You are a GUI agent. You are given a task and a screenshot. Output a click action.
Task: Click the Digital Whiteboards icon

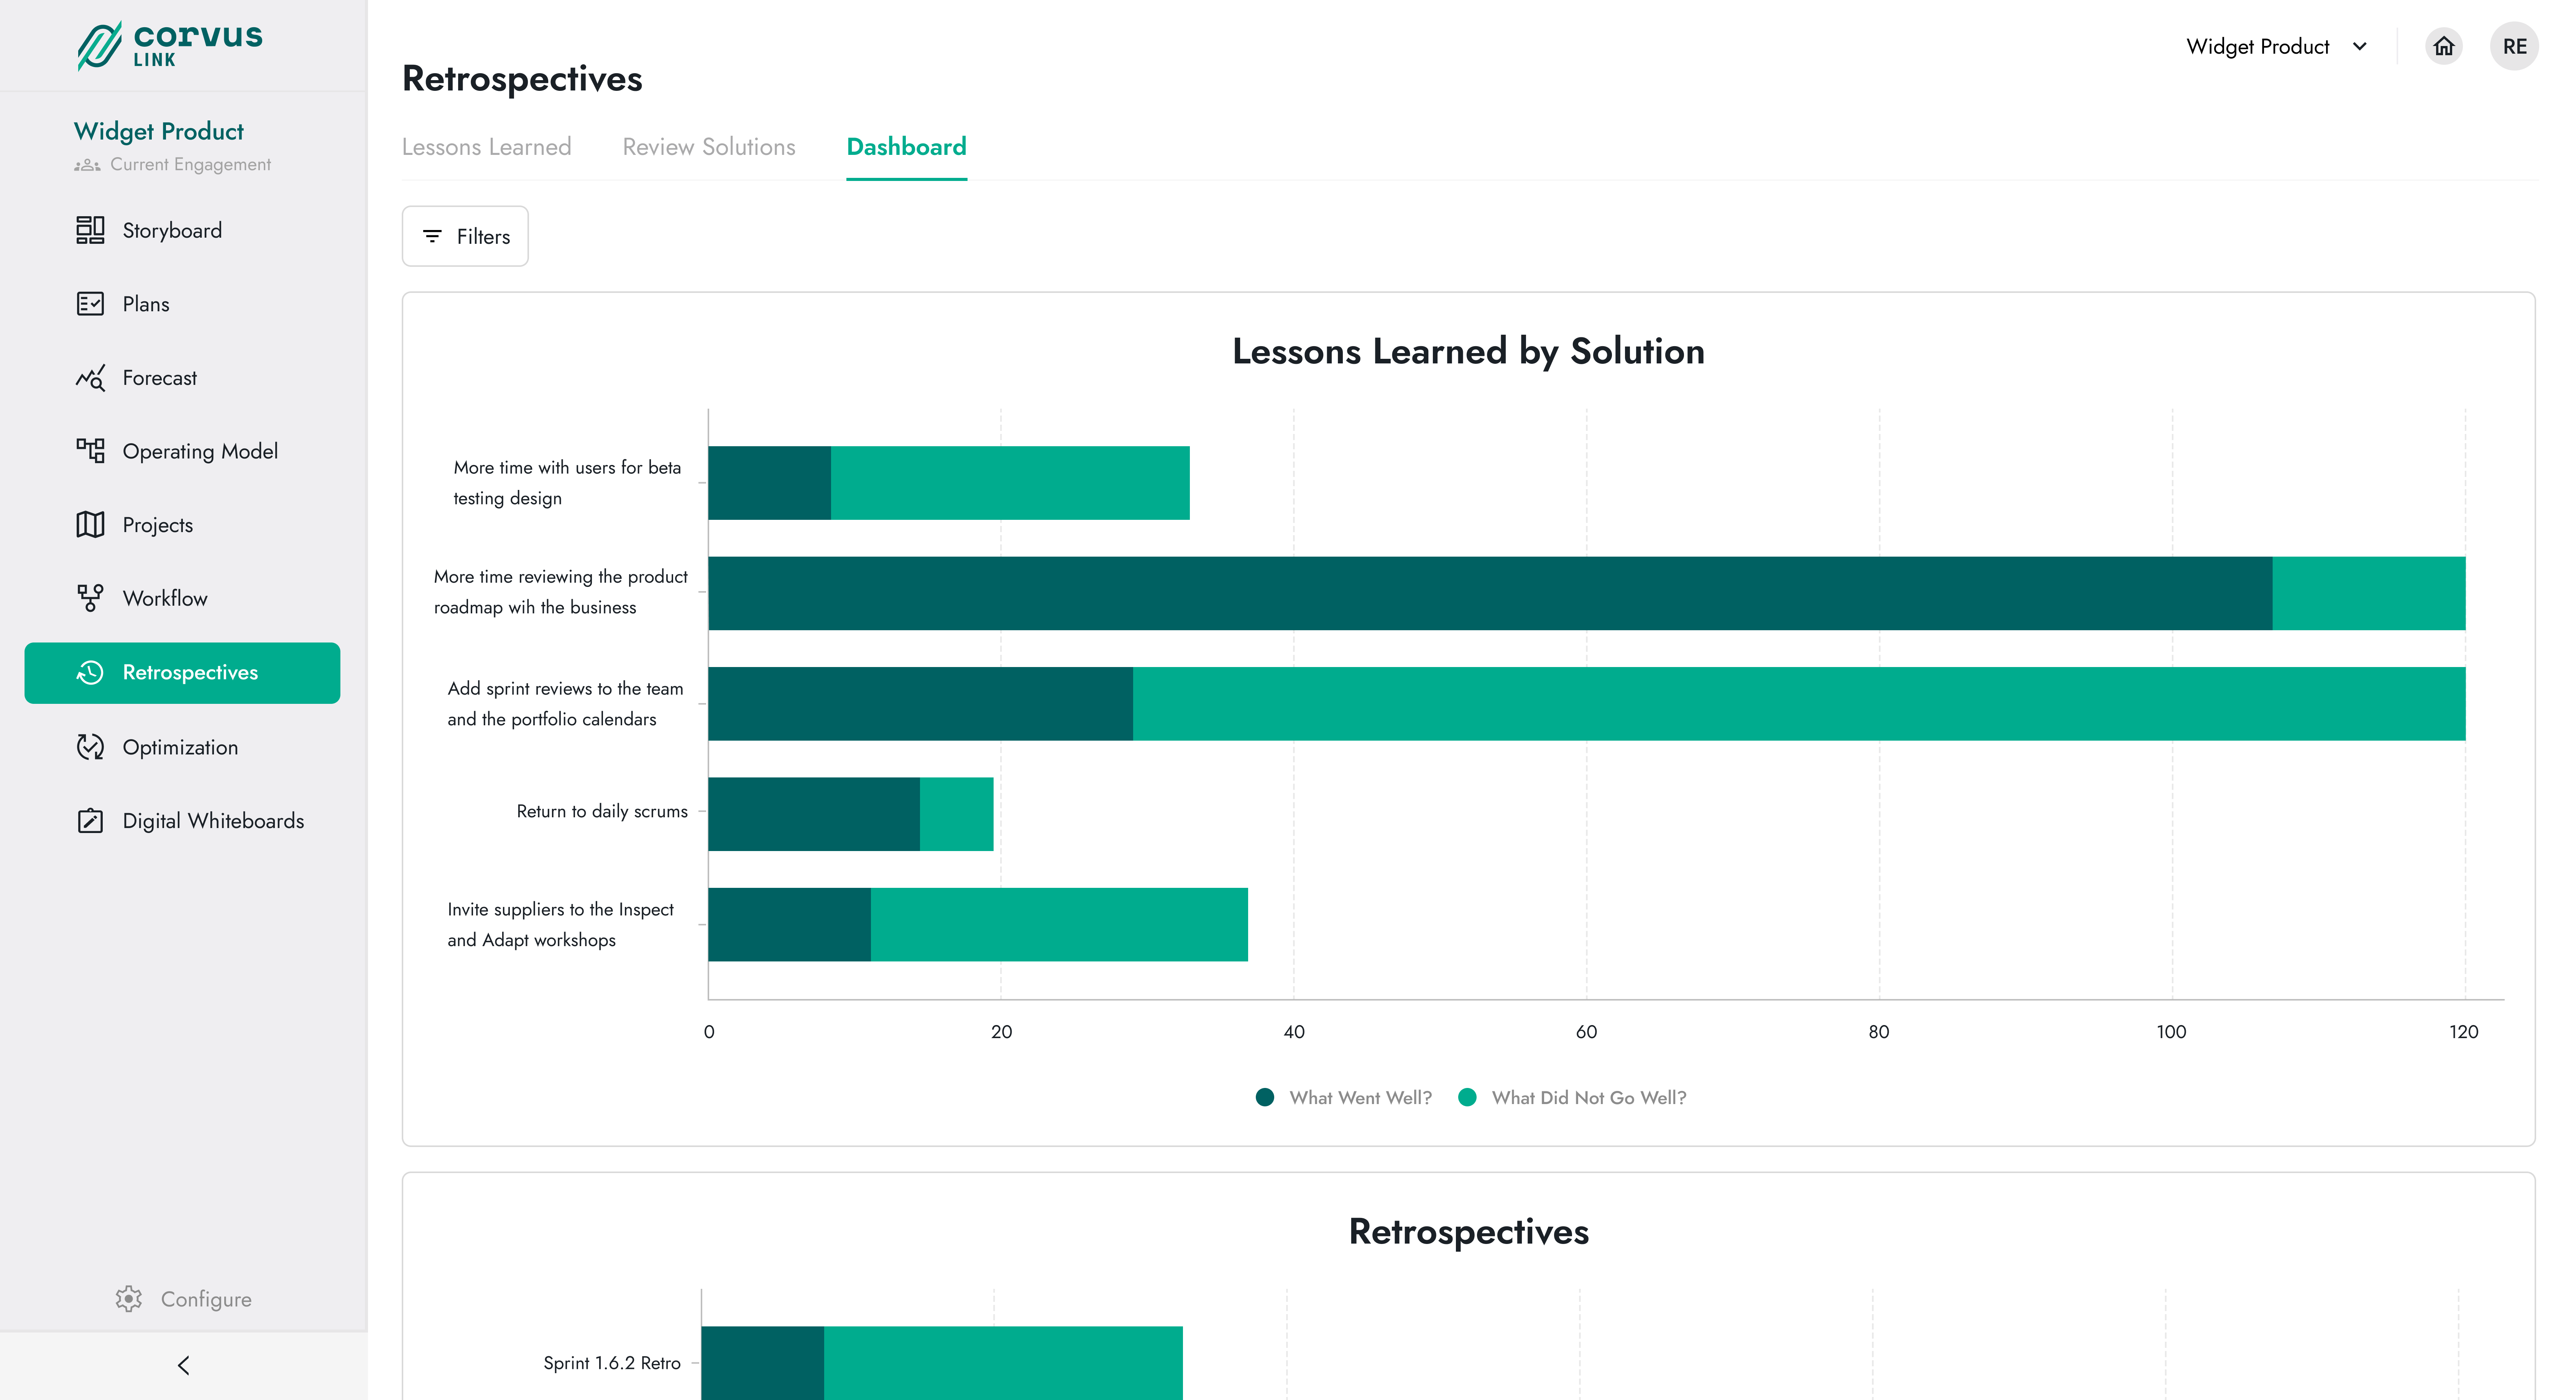90,821
